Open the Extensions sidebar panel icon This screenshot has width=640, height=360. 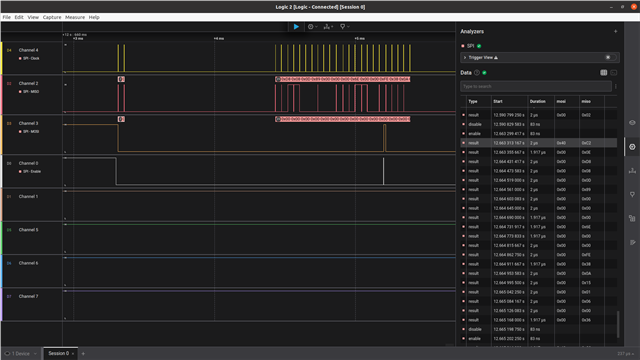pos(632,218)
